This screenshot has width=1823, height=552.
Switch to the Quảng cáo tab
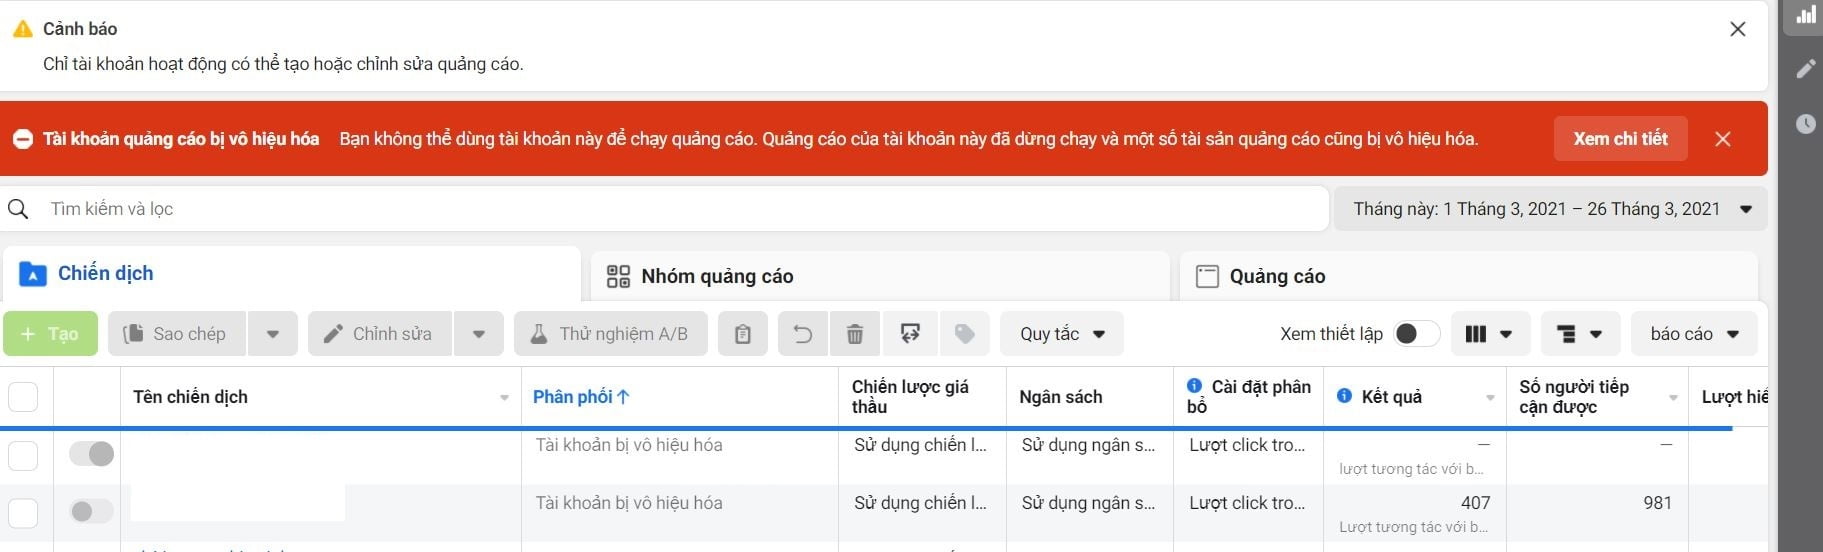[x=1276, y=276]
